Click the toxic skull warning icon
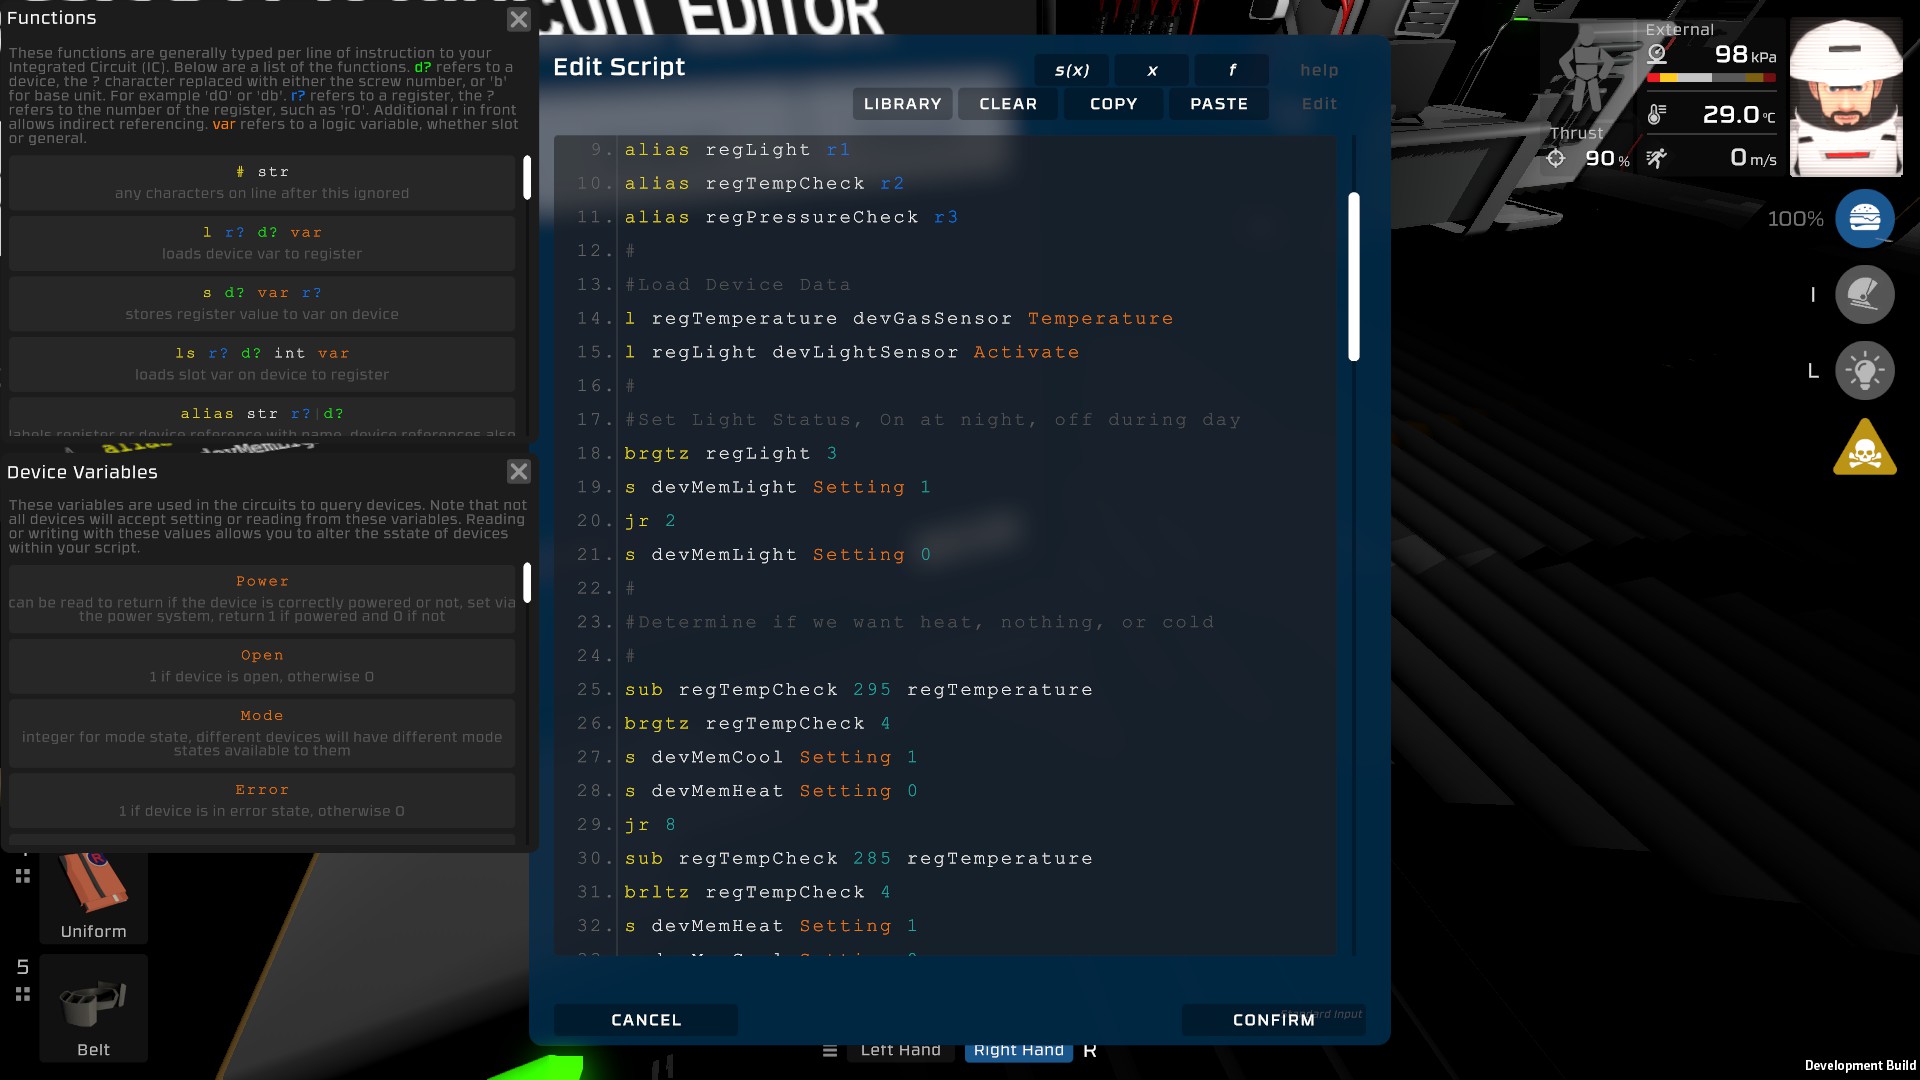The image size is (1920, 1080). point(1864,449)
